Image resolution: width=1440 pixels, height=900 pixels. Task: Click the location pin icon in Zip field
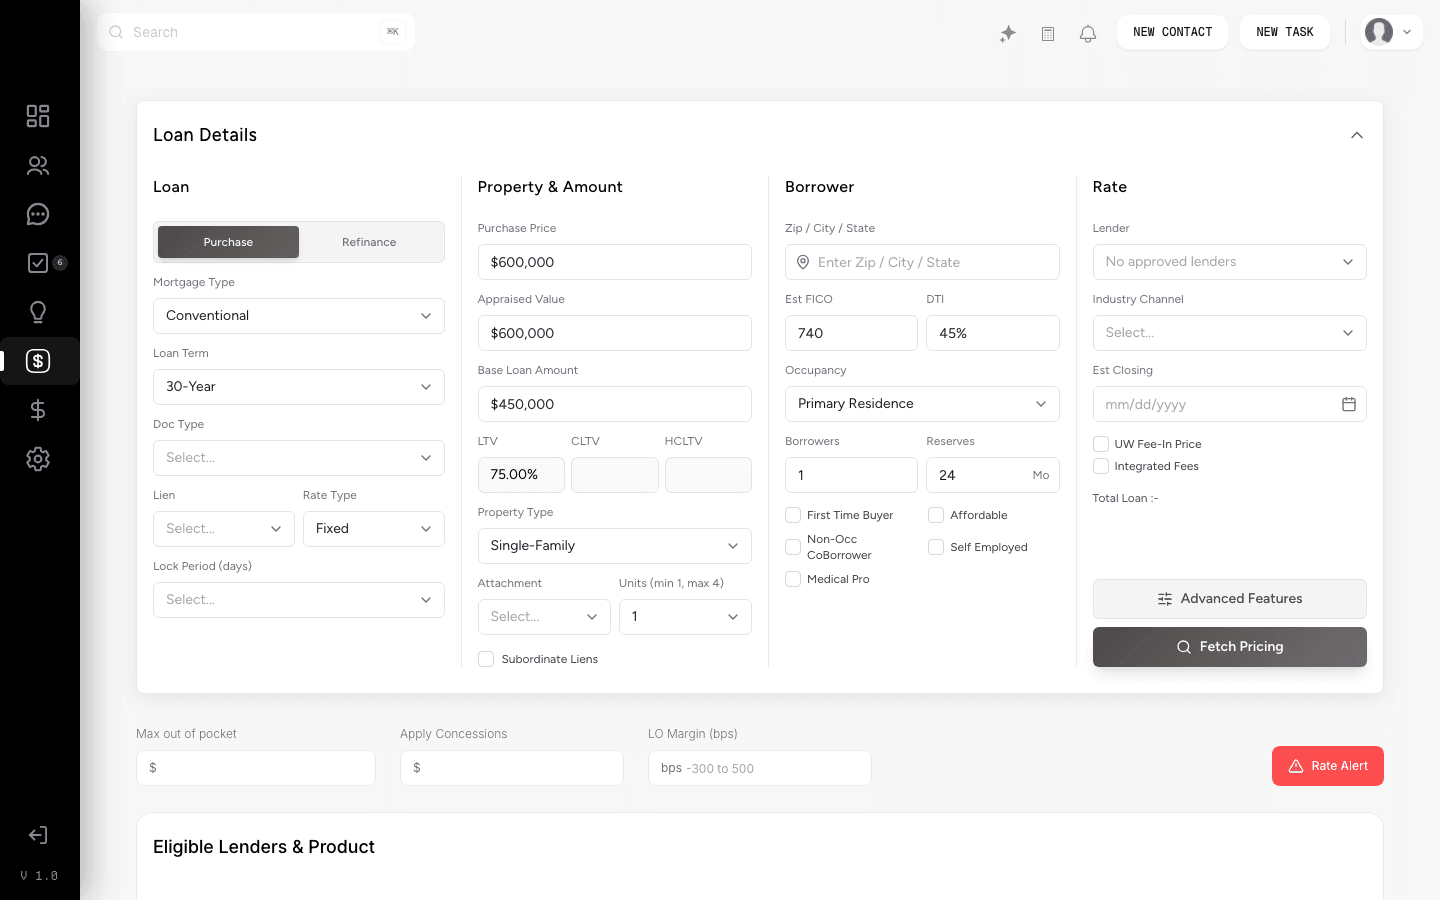coord(803,262)
